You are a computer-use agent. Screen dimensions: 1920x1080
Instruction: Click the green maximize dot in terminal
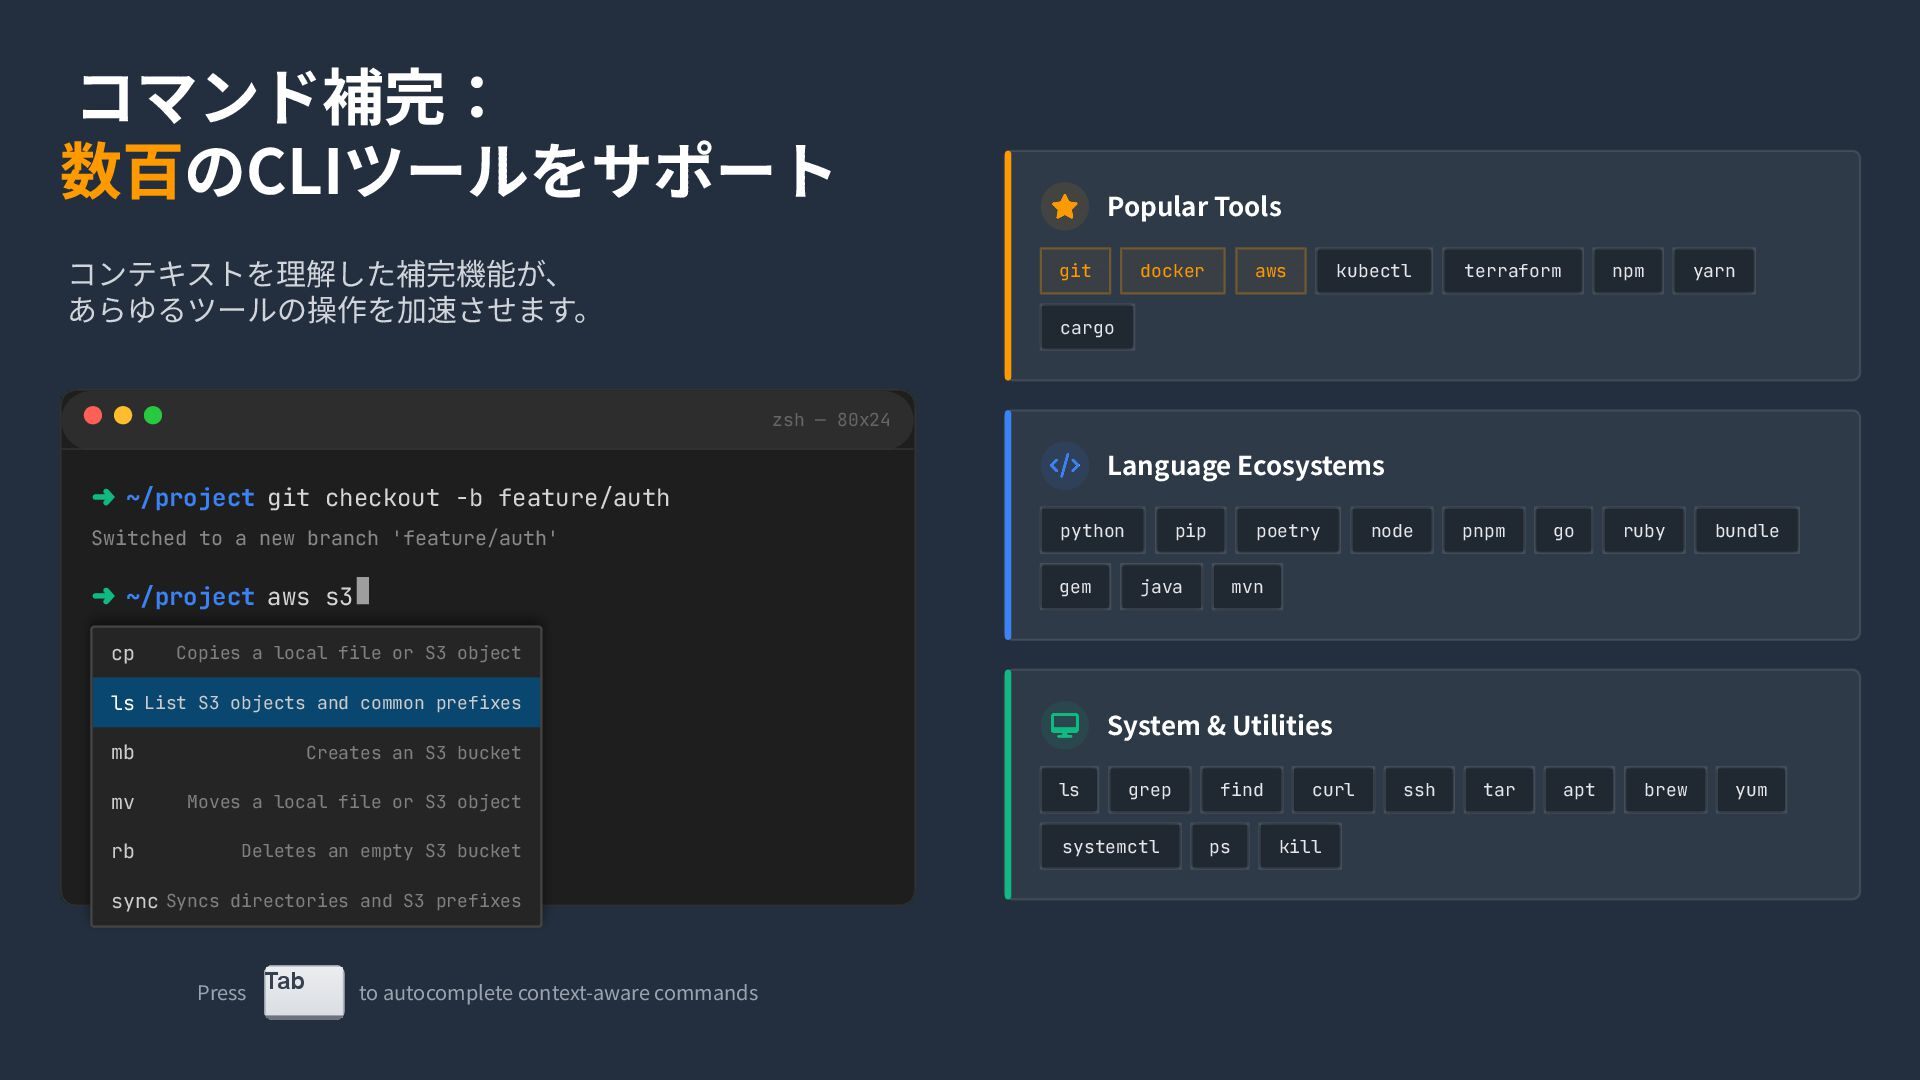153,416
